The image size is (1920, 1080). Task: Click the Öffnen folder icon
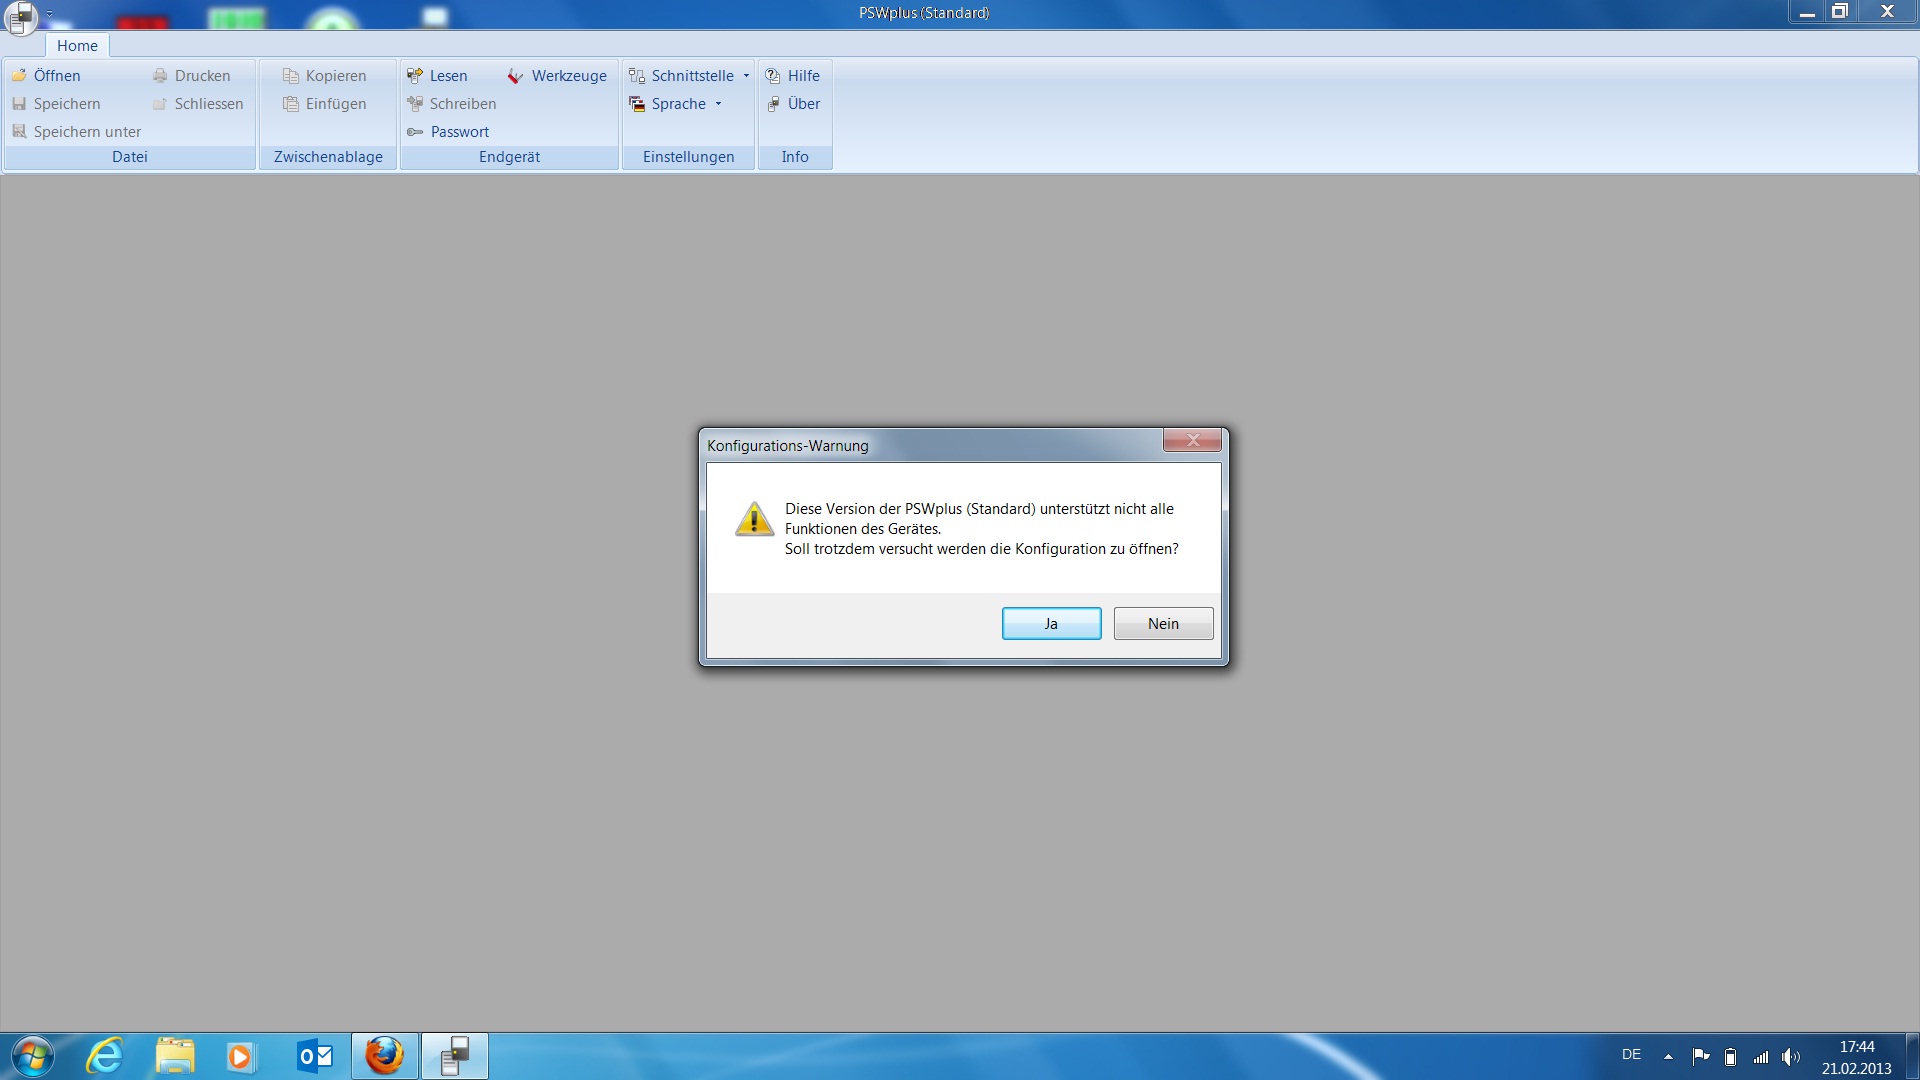[x=19, y=76]
